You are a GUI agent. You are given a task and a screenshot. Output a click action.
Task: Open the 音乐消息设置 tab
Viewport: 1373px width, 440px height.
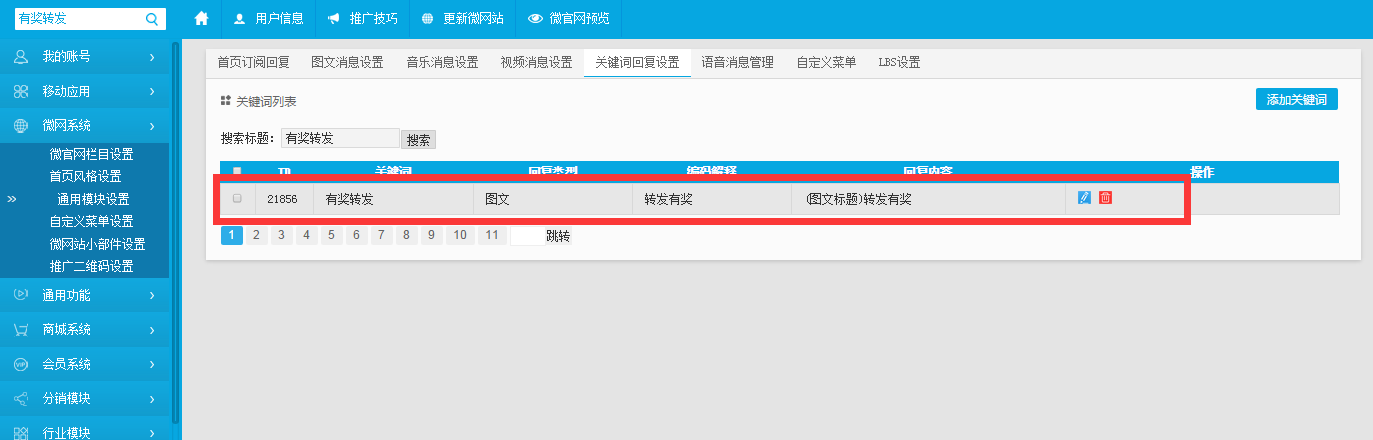[442, 62]
